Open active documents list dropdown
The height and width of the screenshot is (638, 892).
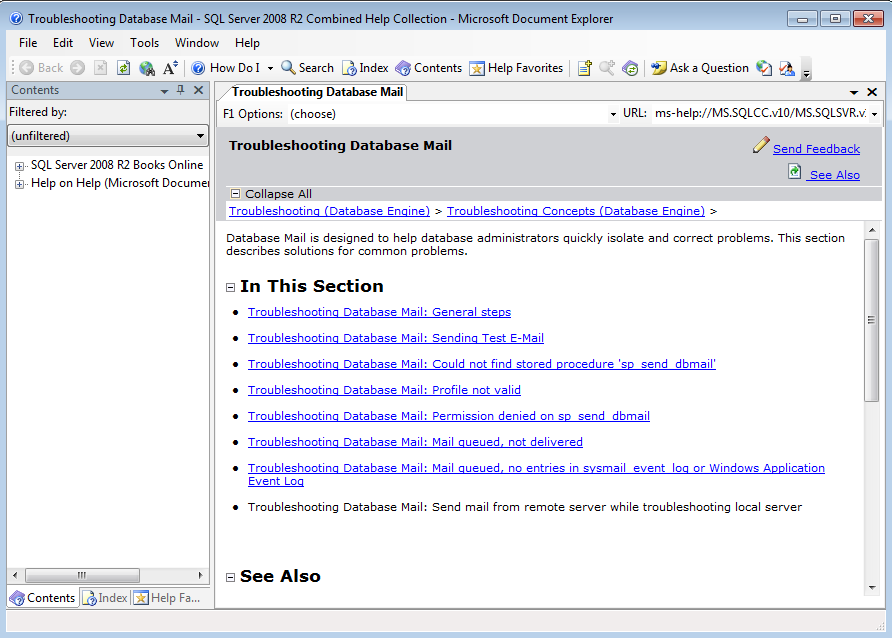click(854, 92)
